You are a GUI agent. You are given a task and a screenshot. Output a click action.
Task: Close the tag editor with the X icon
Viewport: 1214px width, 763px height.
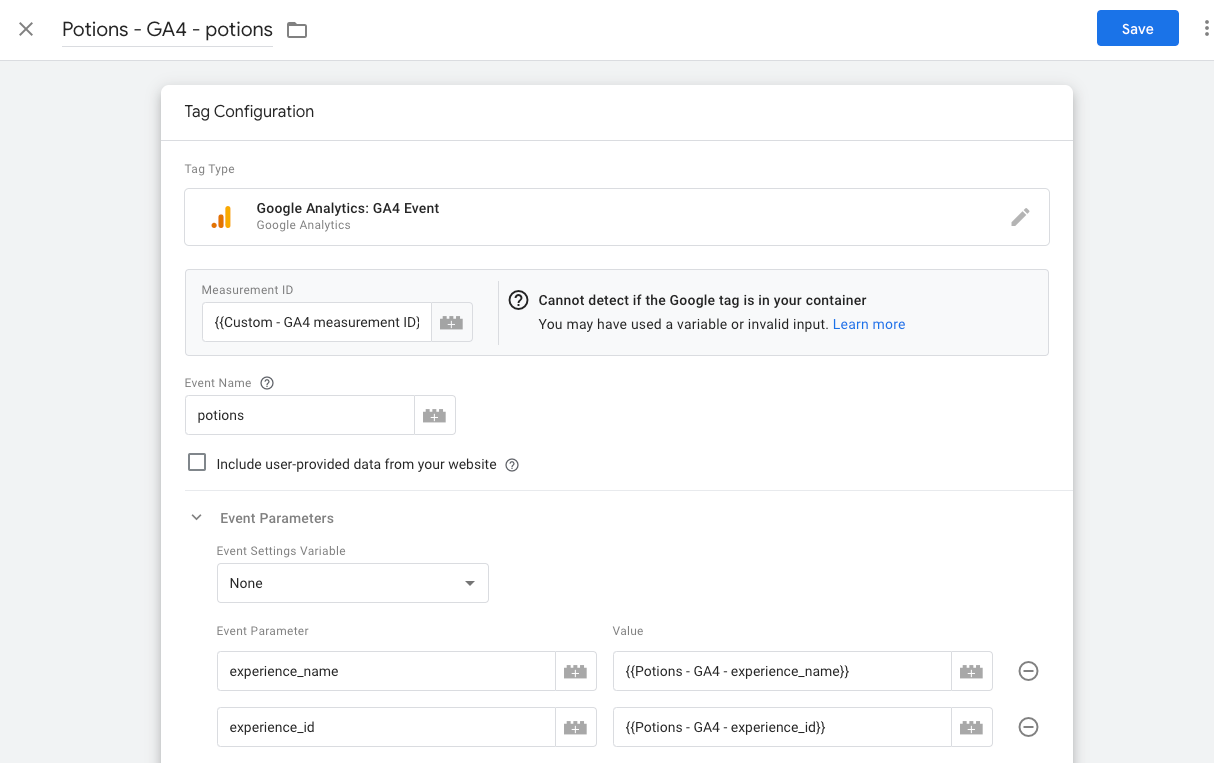[x=26, y=29]
